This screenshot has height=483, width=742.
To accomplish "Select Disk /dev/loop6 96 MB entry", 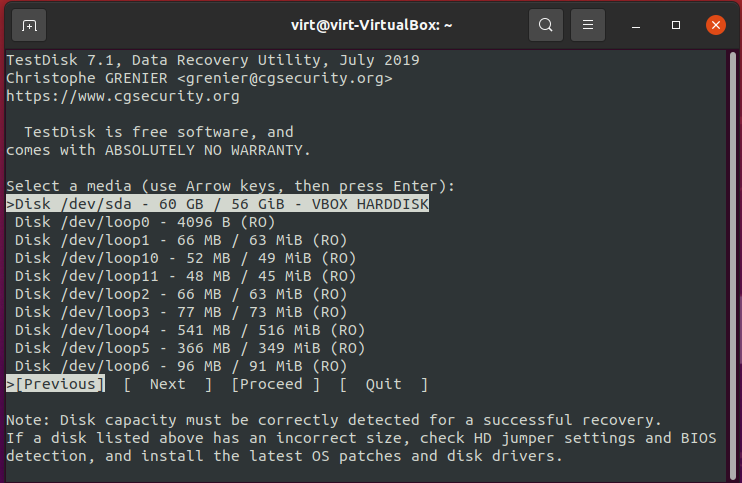I will point(181,366).
